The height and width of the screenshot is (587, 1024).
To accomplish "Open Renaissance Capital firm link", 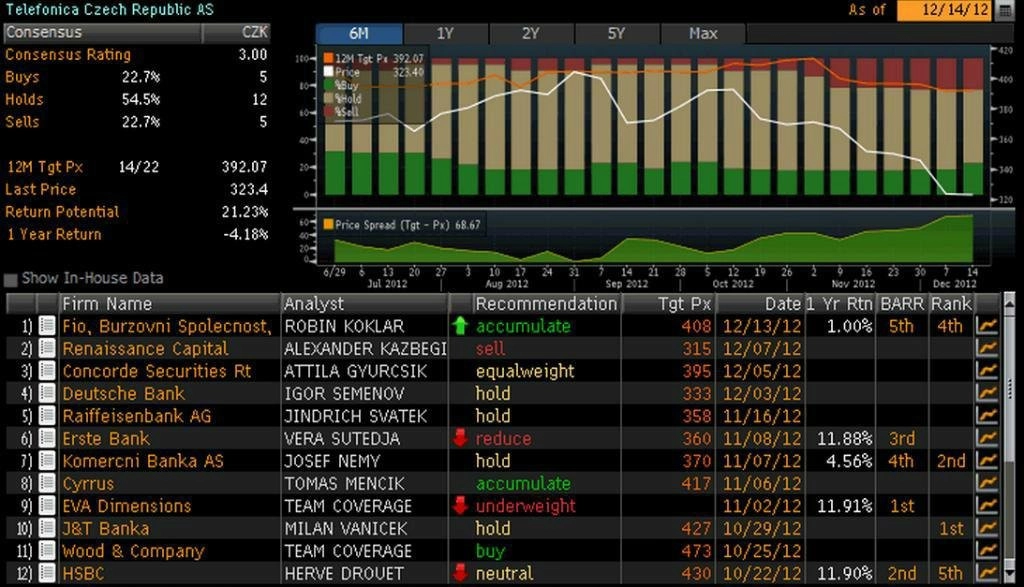I will [145, 348].
